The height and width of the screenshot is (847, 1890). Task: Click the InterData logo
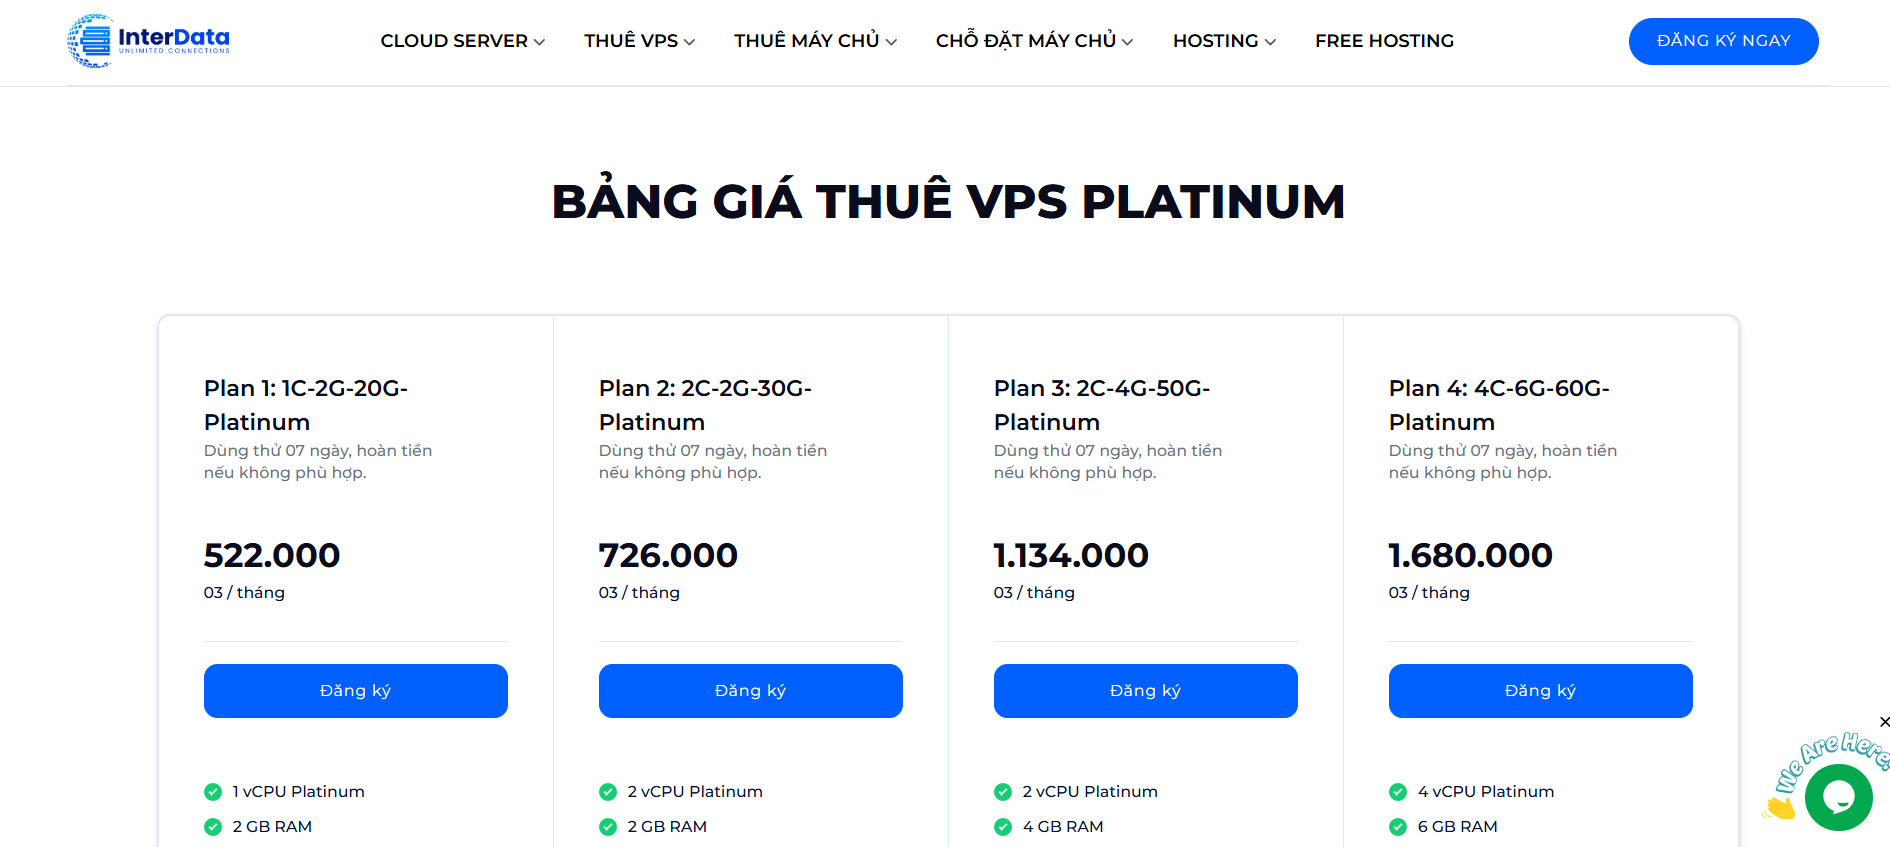tap(148, 41)
